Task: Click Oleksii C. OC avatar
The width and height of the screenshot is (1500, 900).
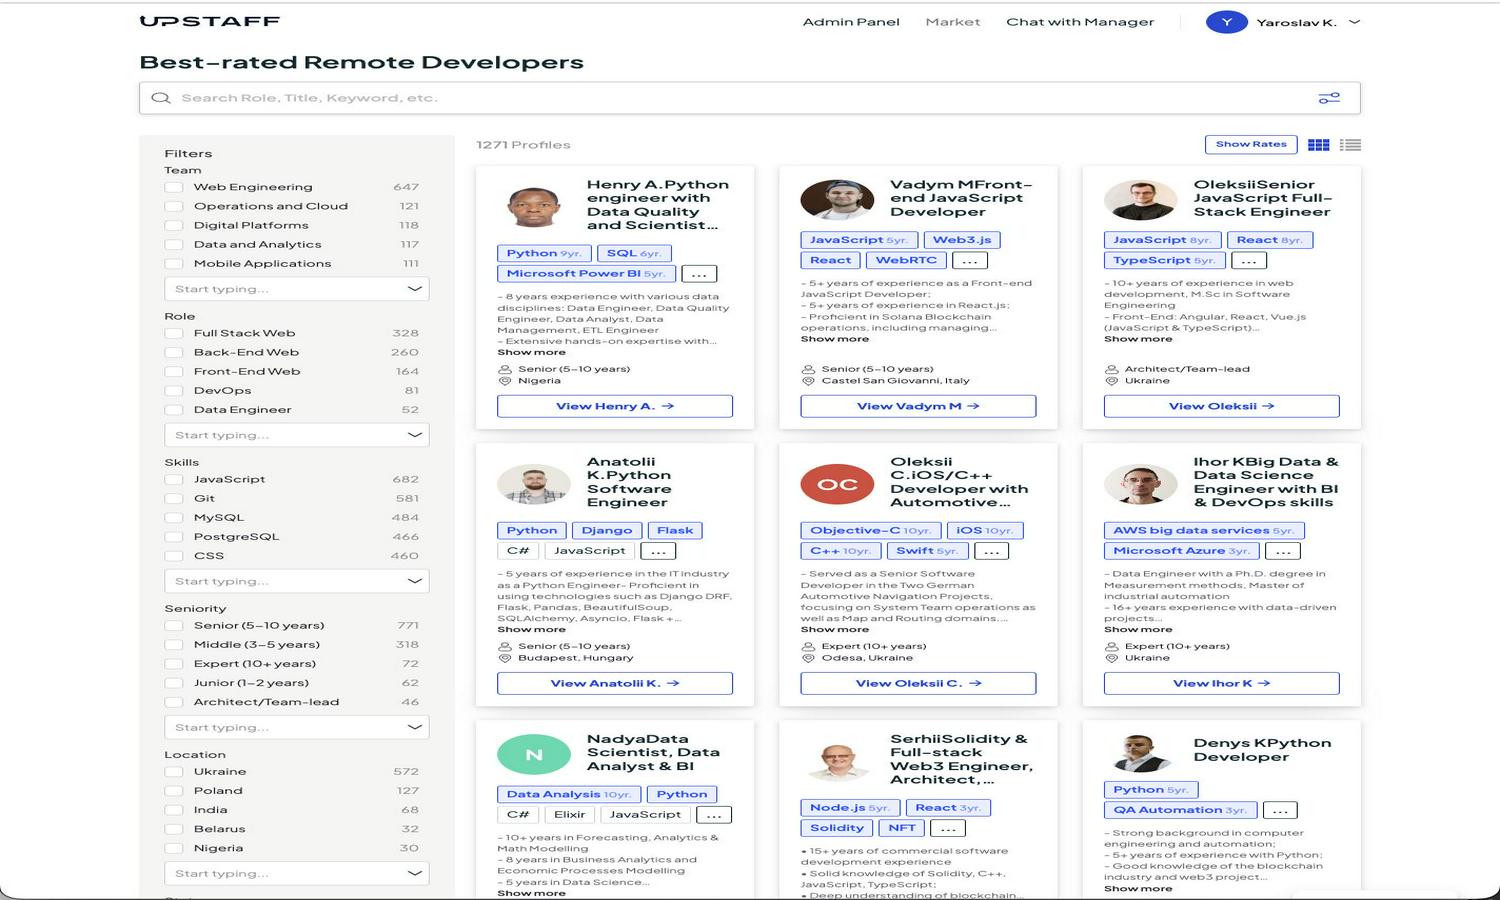Action: pyautogui.click(x=837, y=485)
